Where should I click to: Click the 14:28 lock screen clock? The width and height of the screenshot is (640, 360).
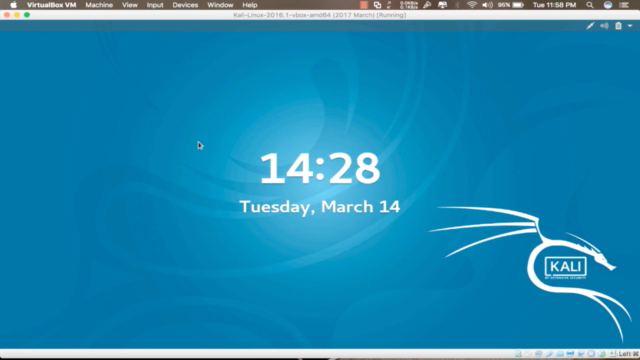tap(320, 168)
